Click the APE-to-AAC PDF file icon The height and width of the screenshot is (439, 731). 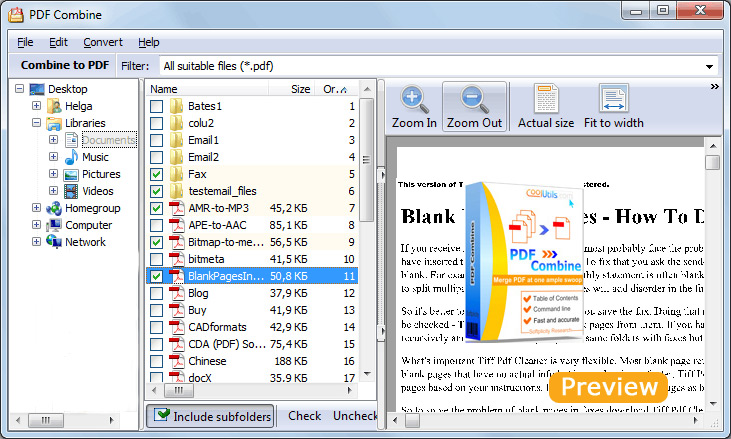click(x=177, y=225)
